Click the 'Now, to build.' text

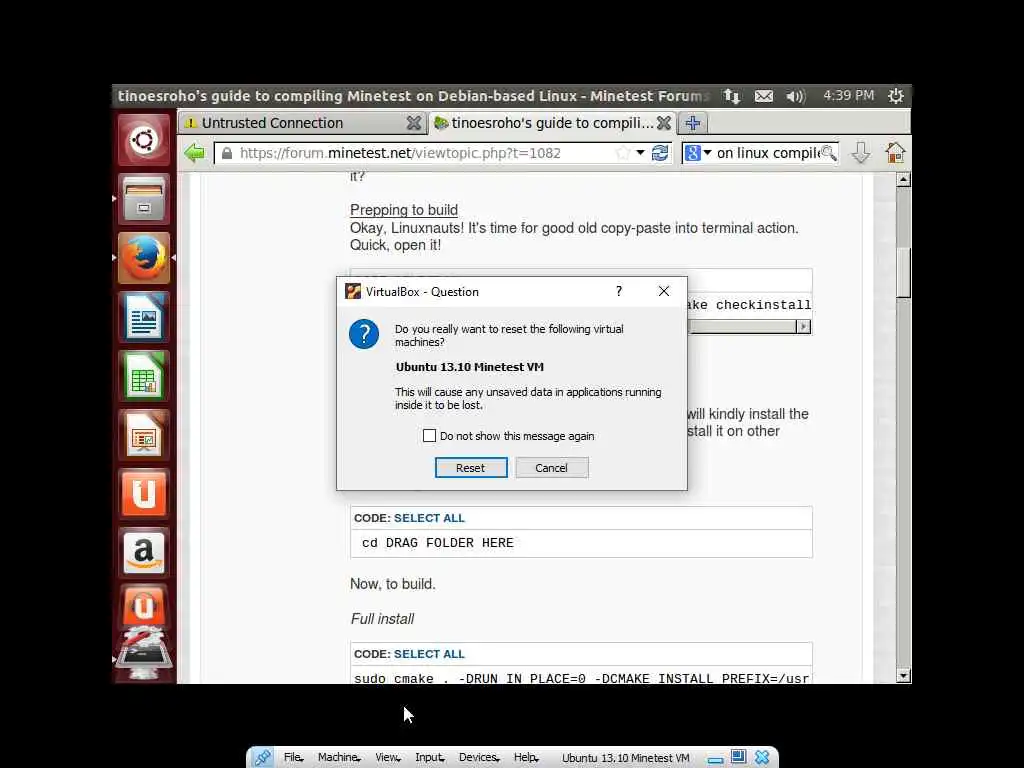tap(392, 584)
